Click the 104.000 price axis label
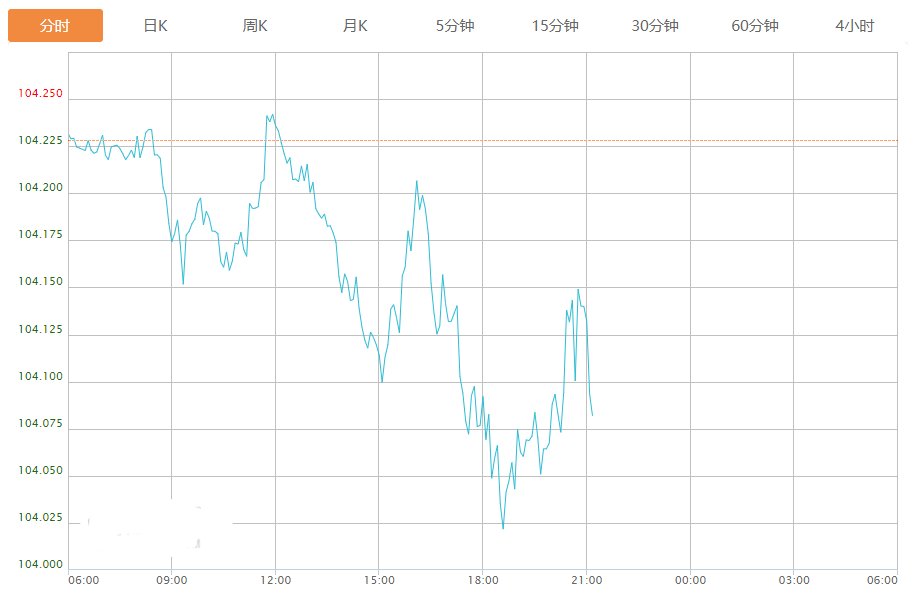This screenshot has width=911, height=594. [40, 565]
